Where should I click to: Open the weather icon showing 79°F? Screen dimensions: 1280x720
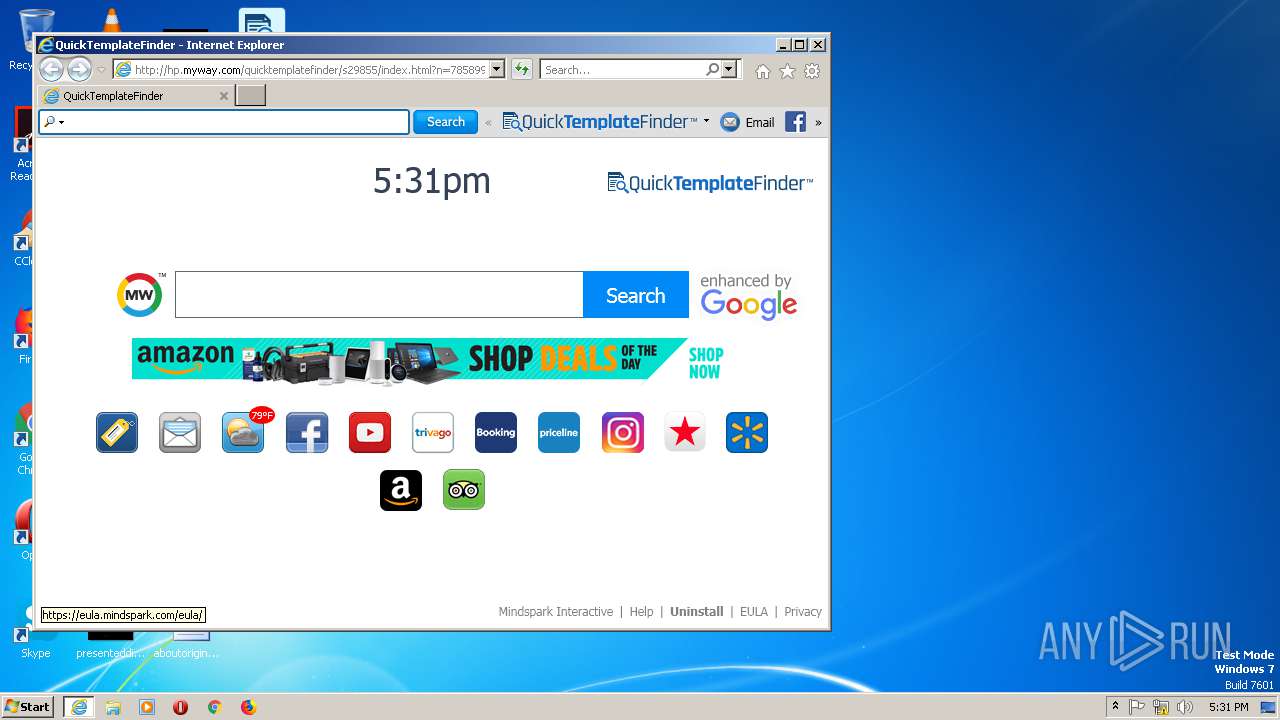[245, 430]
